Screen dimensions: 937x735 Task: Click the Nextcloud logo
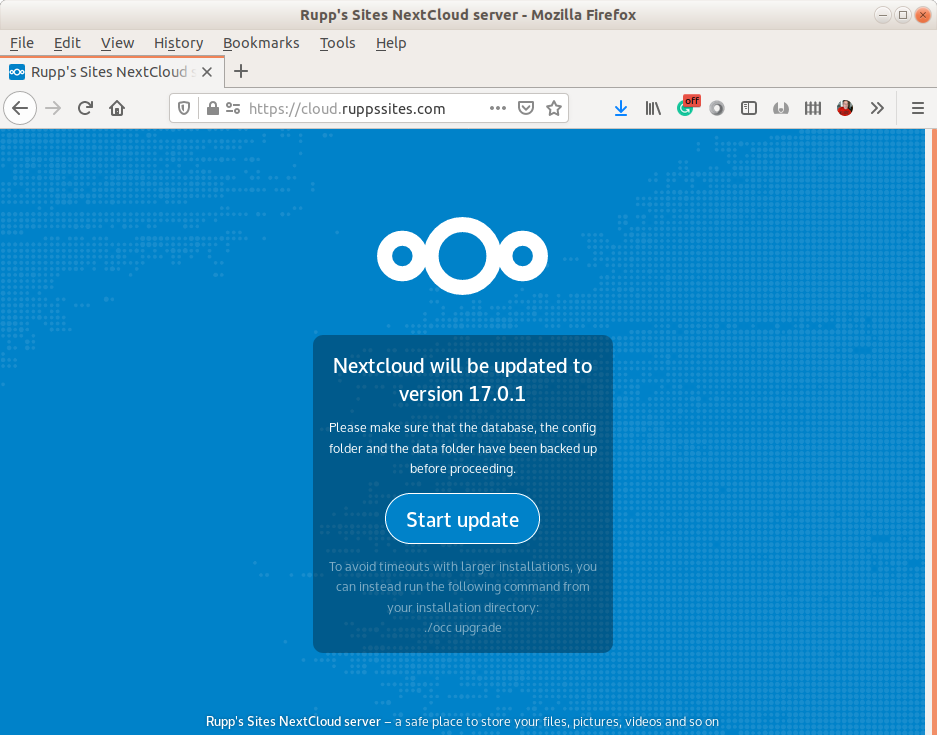click(463, 256)
